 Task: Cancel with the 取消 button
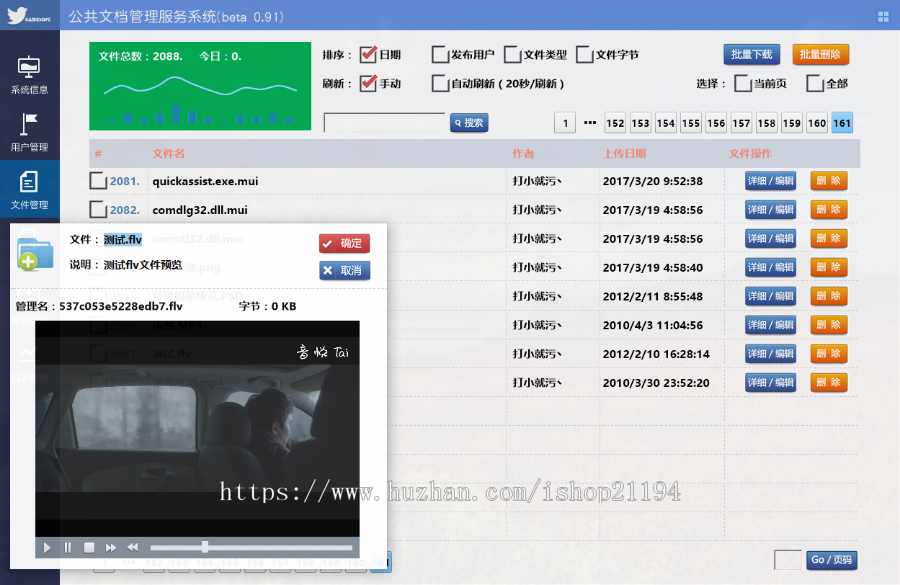click(x=344, y=270)
